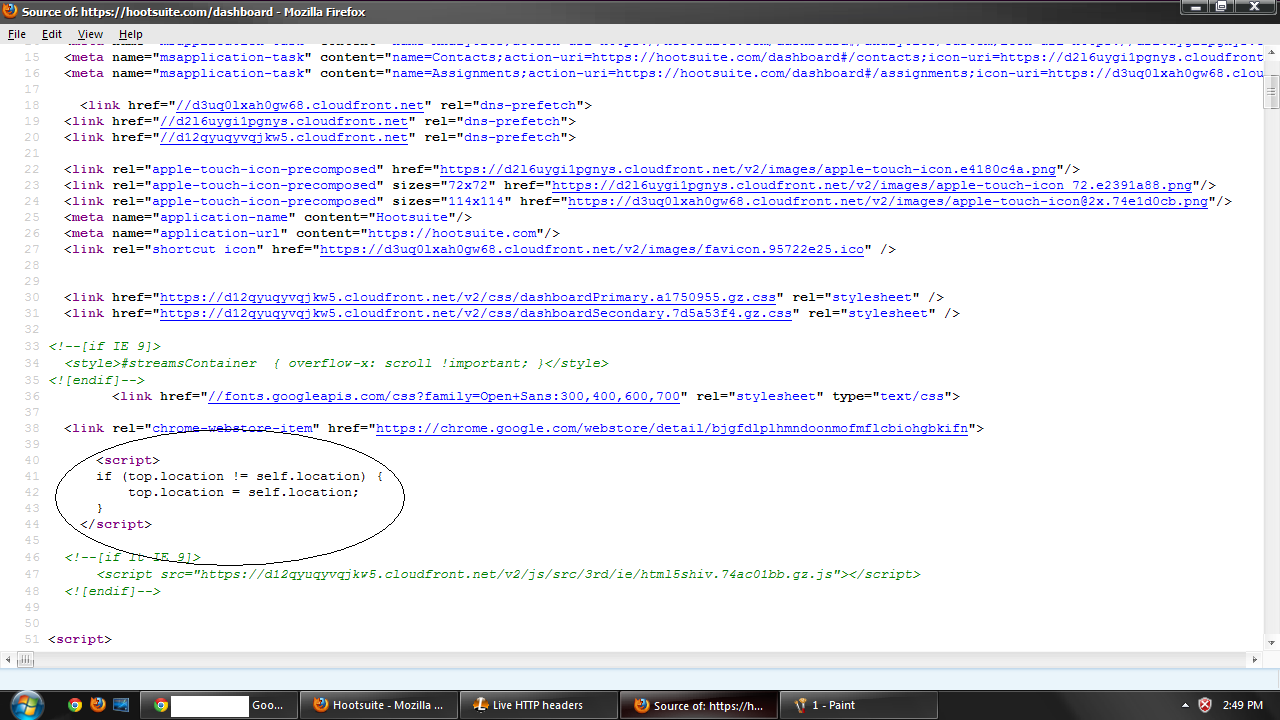Switch to the 1 - Paint window
Viewport: 1280px width, 720px height.
tap(858, 705)
